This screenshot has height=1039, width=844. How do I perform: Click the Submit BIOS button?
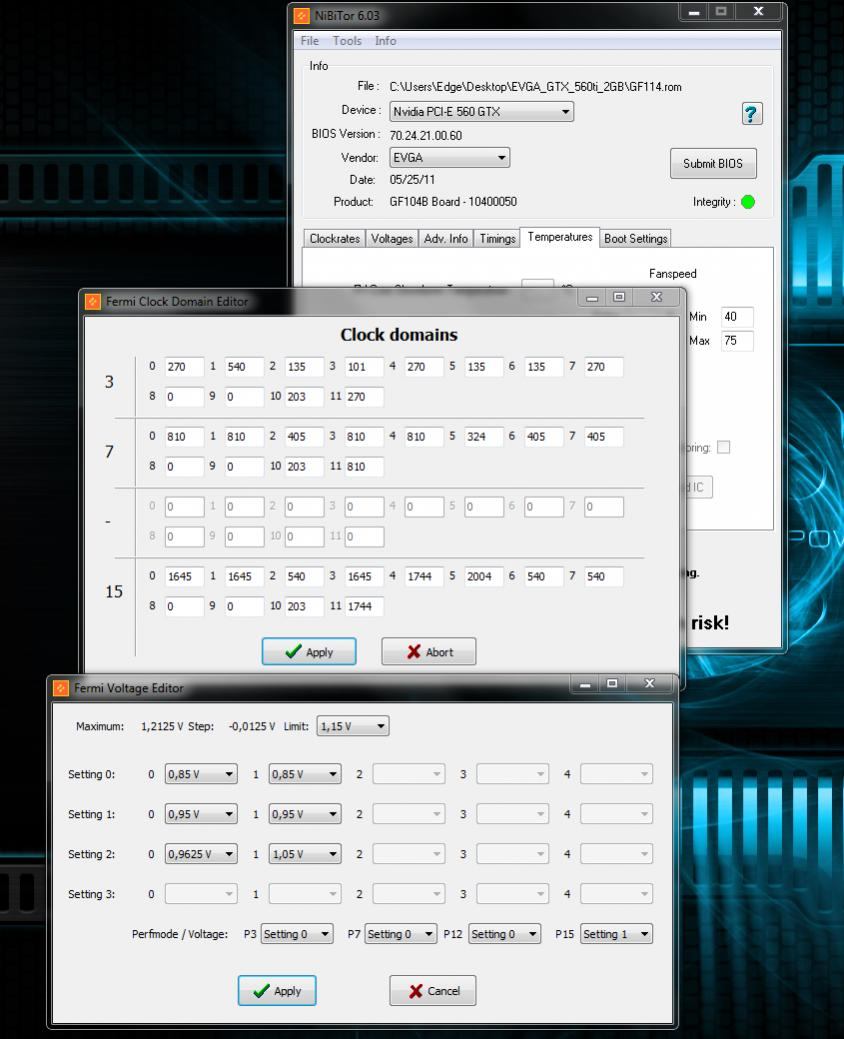pos(713,164)
